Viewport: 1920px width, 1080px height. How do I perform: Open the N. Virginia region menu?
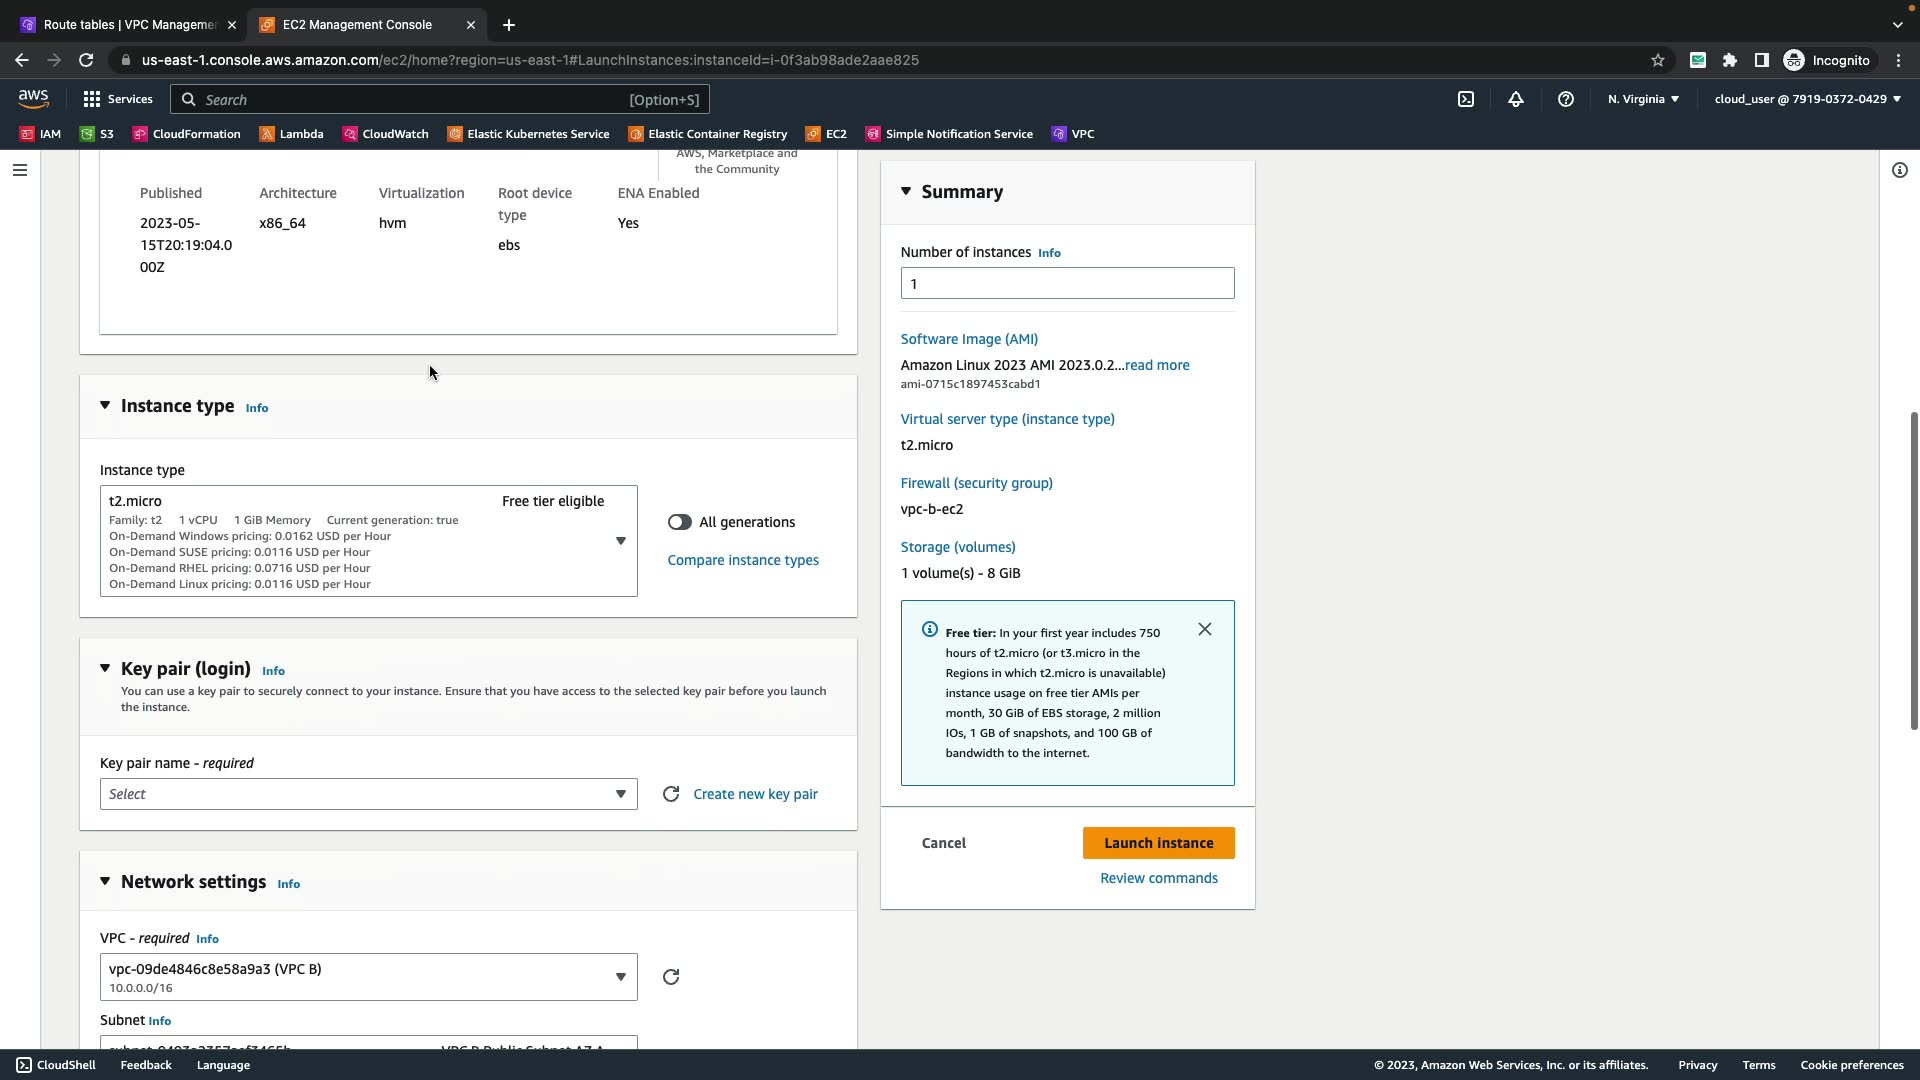[1643, 99]
